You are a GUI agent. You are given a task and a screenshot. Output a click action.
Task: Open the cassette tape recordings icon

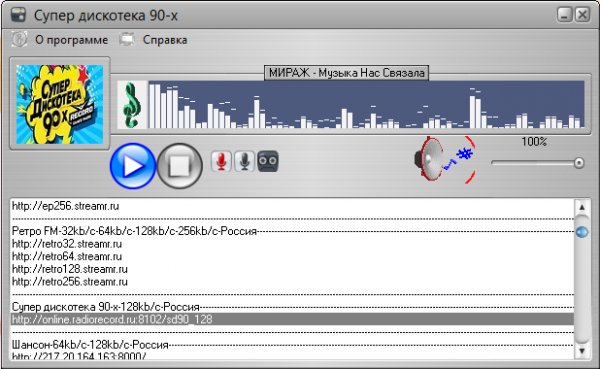[x=267, y=161]
